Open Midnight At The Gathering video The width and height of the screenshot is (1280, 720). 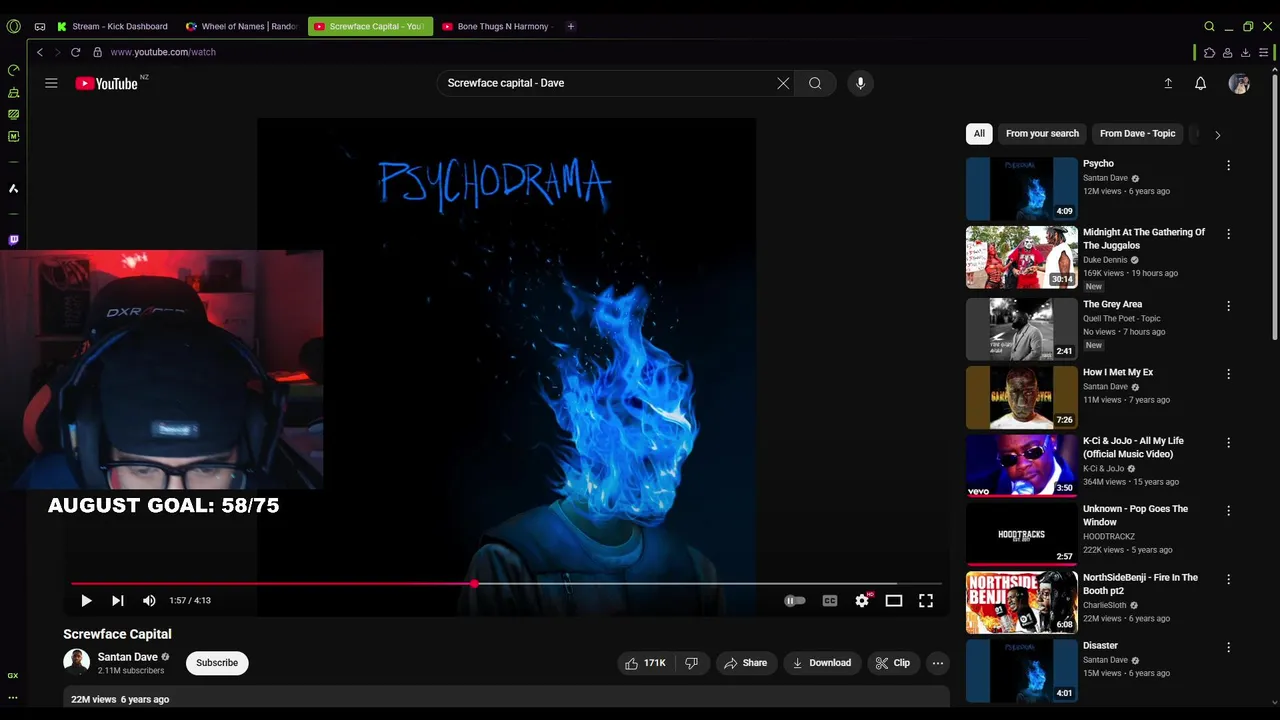tap(1021, 257)
